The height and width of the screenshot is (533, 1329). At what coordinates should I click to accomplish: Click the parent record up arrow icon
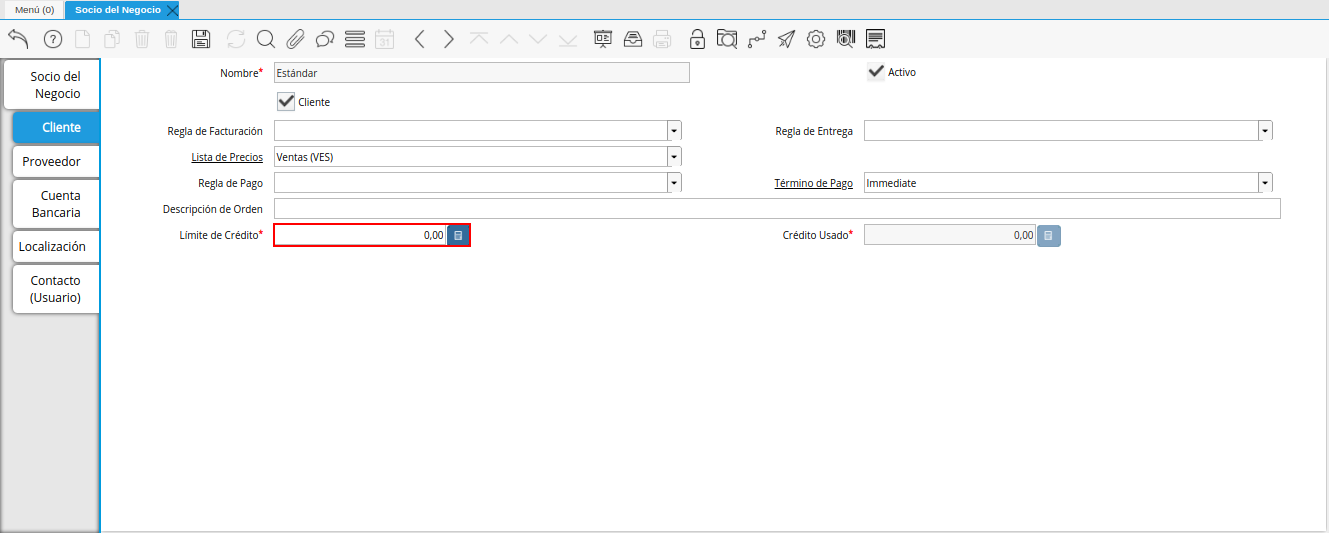(x=508, y=39)
